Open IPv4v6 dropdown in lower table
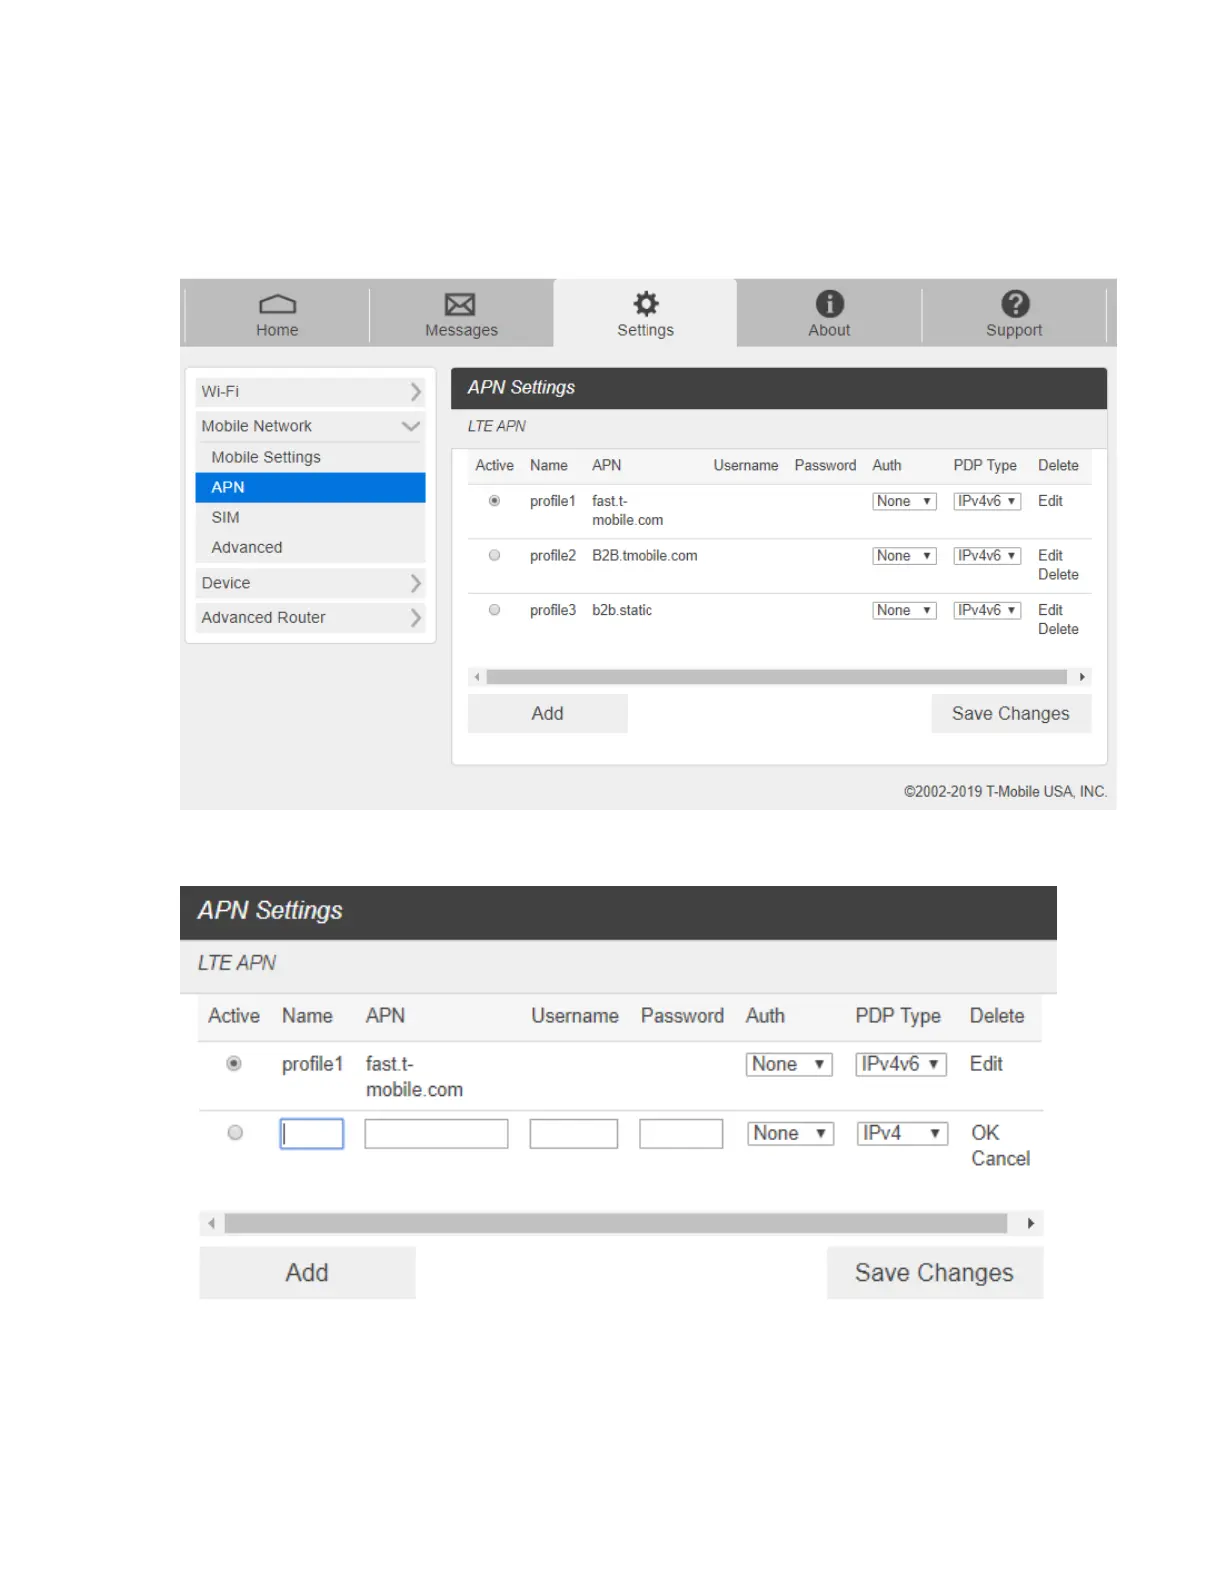The height and width of the screenshot is (1584, 1224). 901,1065
